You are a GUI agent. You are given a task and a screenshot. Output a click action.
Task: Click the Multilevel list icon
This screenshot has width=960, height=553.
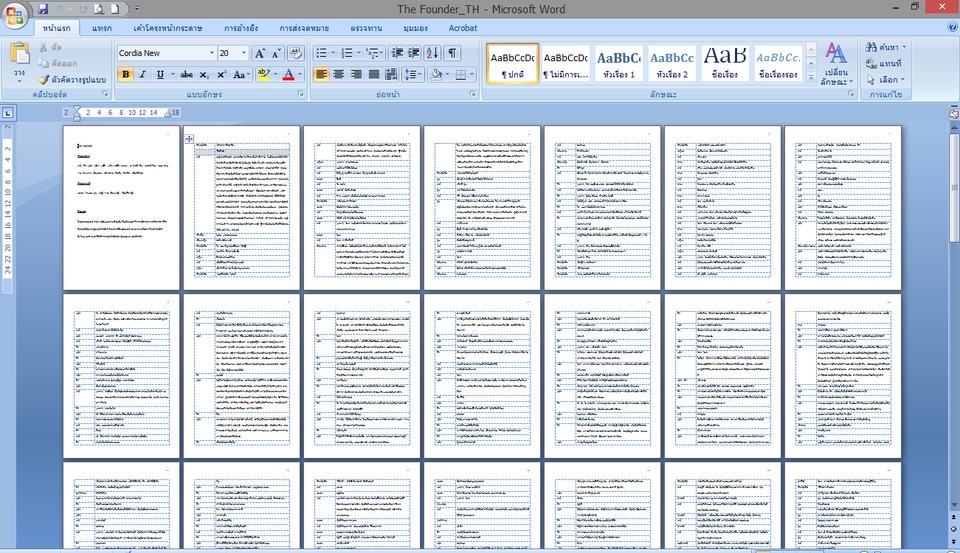(372, 53)
